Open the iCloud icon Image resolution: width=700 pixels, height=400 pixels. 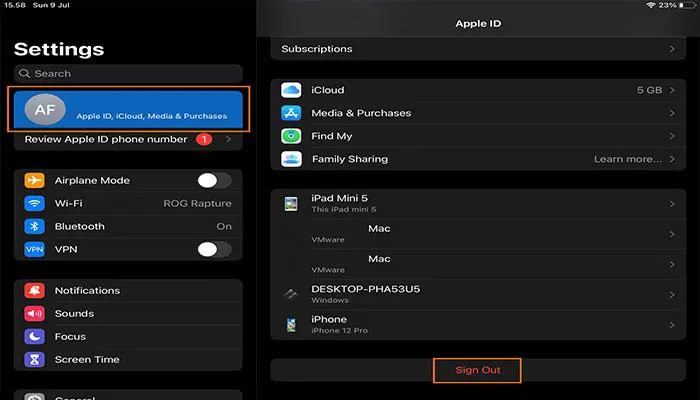click(x=291, y=90)
